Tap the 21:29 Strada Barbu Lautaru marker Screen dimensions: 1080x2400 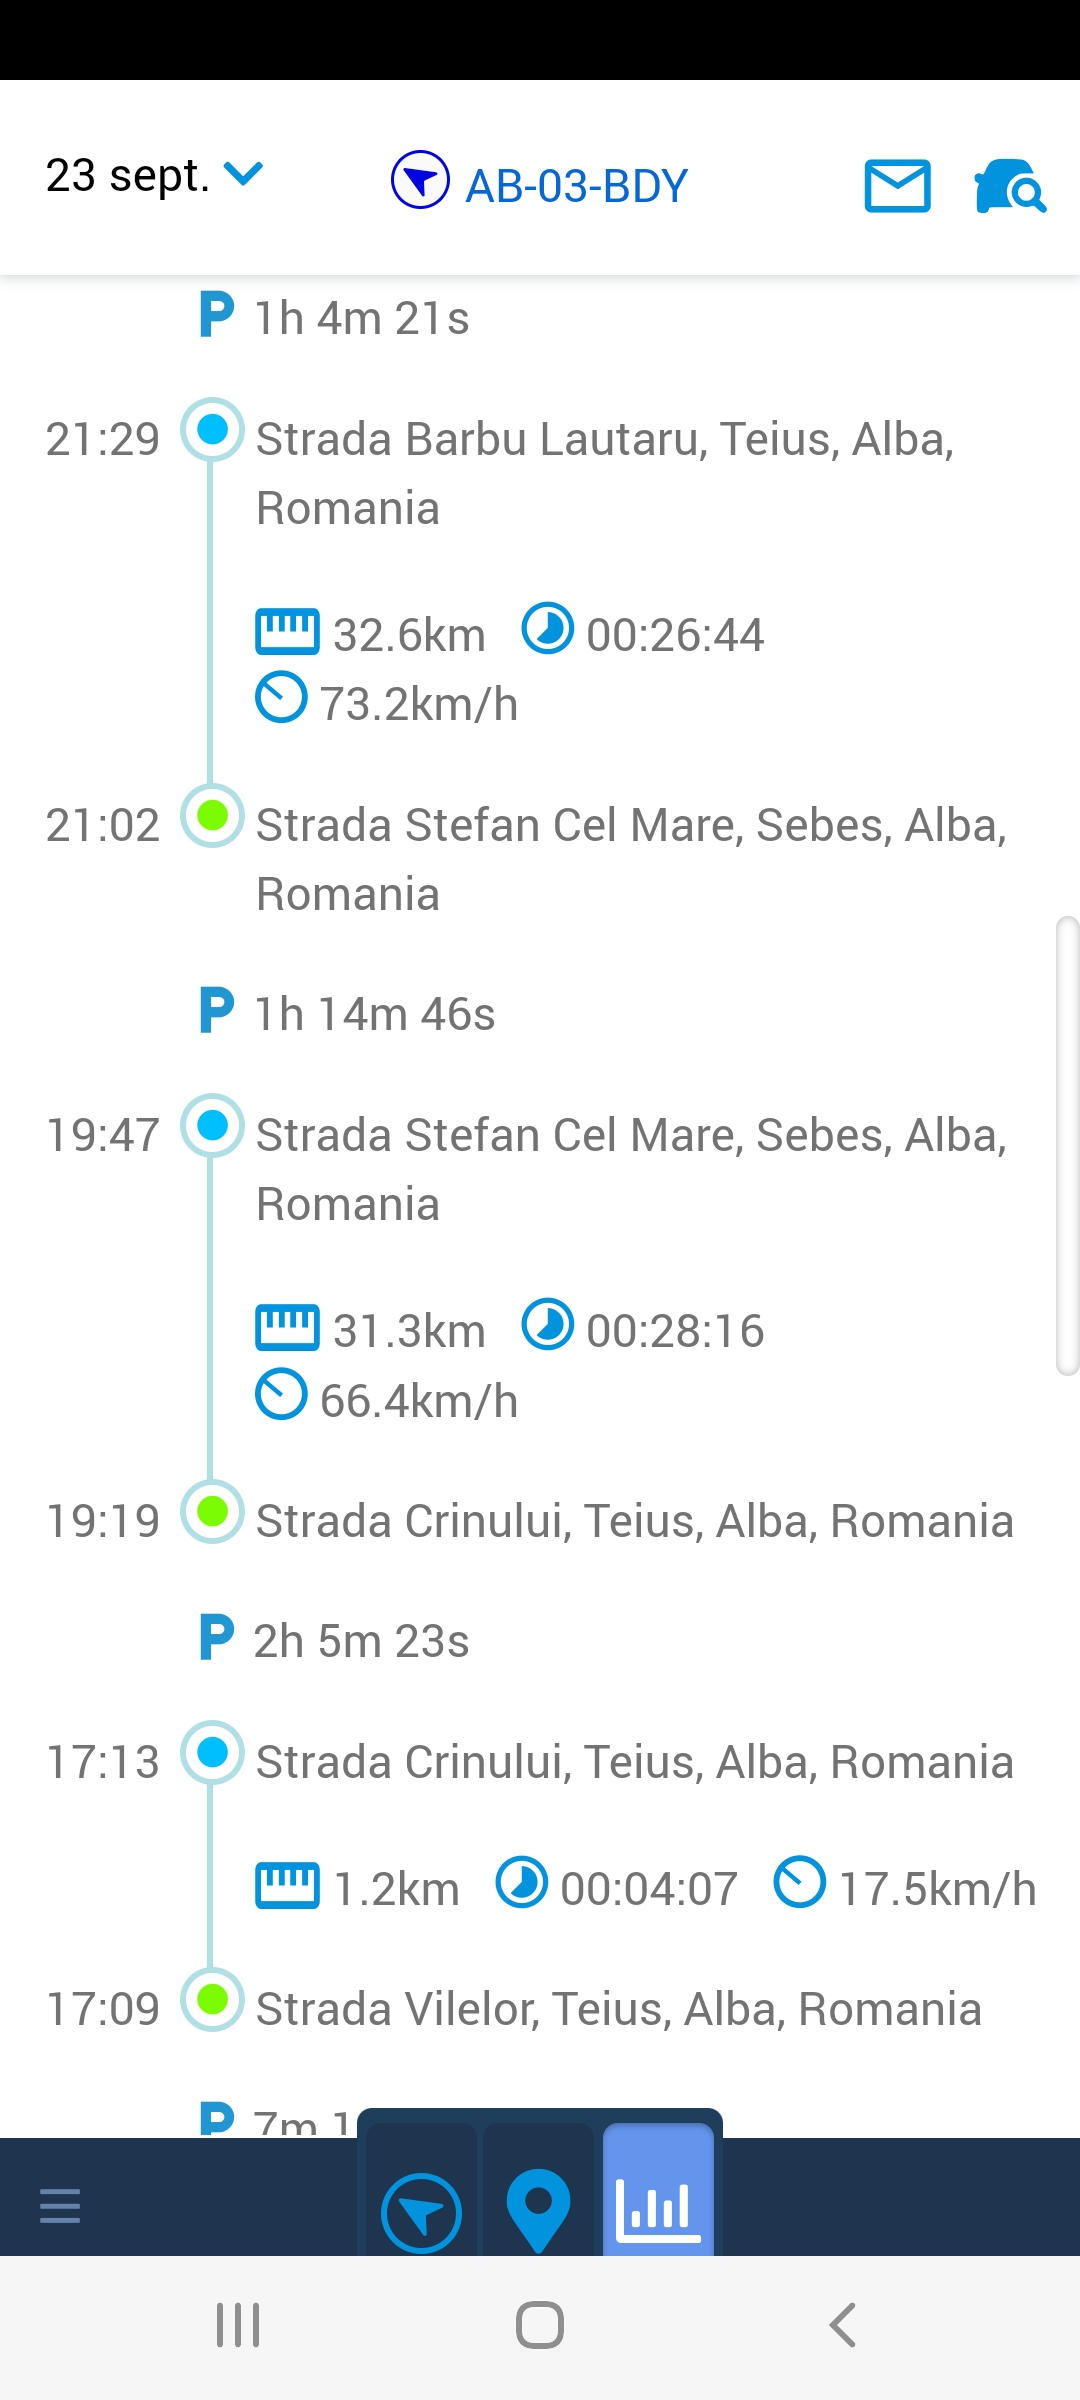tap(212, 430)
